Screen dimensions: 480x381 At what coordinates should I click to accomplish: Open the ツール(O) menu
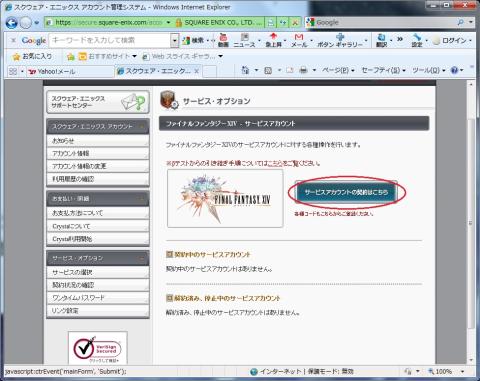[429, 70]
